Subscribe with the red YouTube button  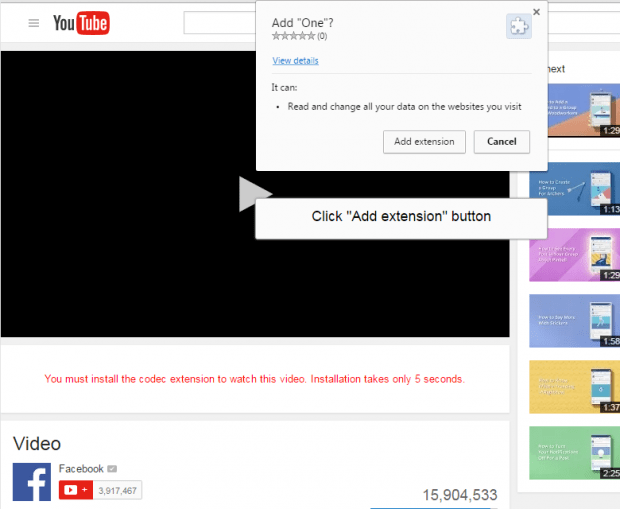[x=76, y=490]
